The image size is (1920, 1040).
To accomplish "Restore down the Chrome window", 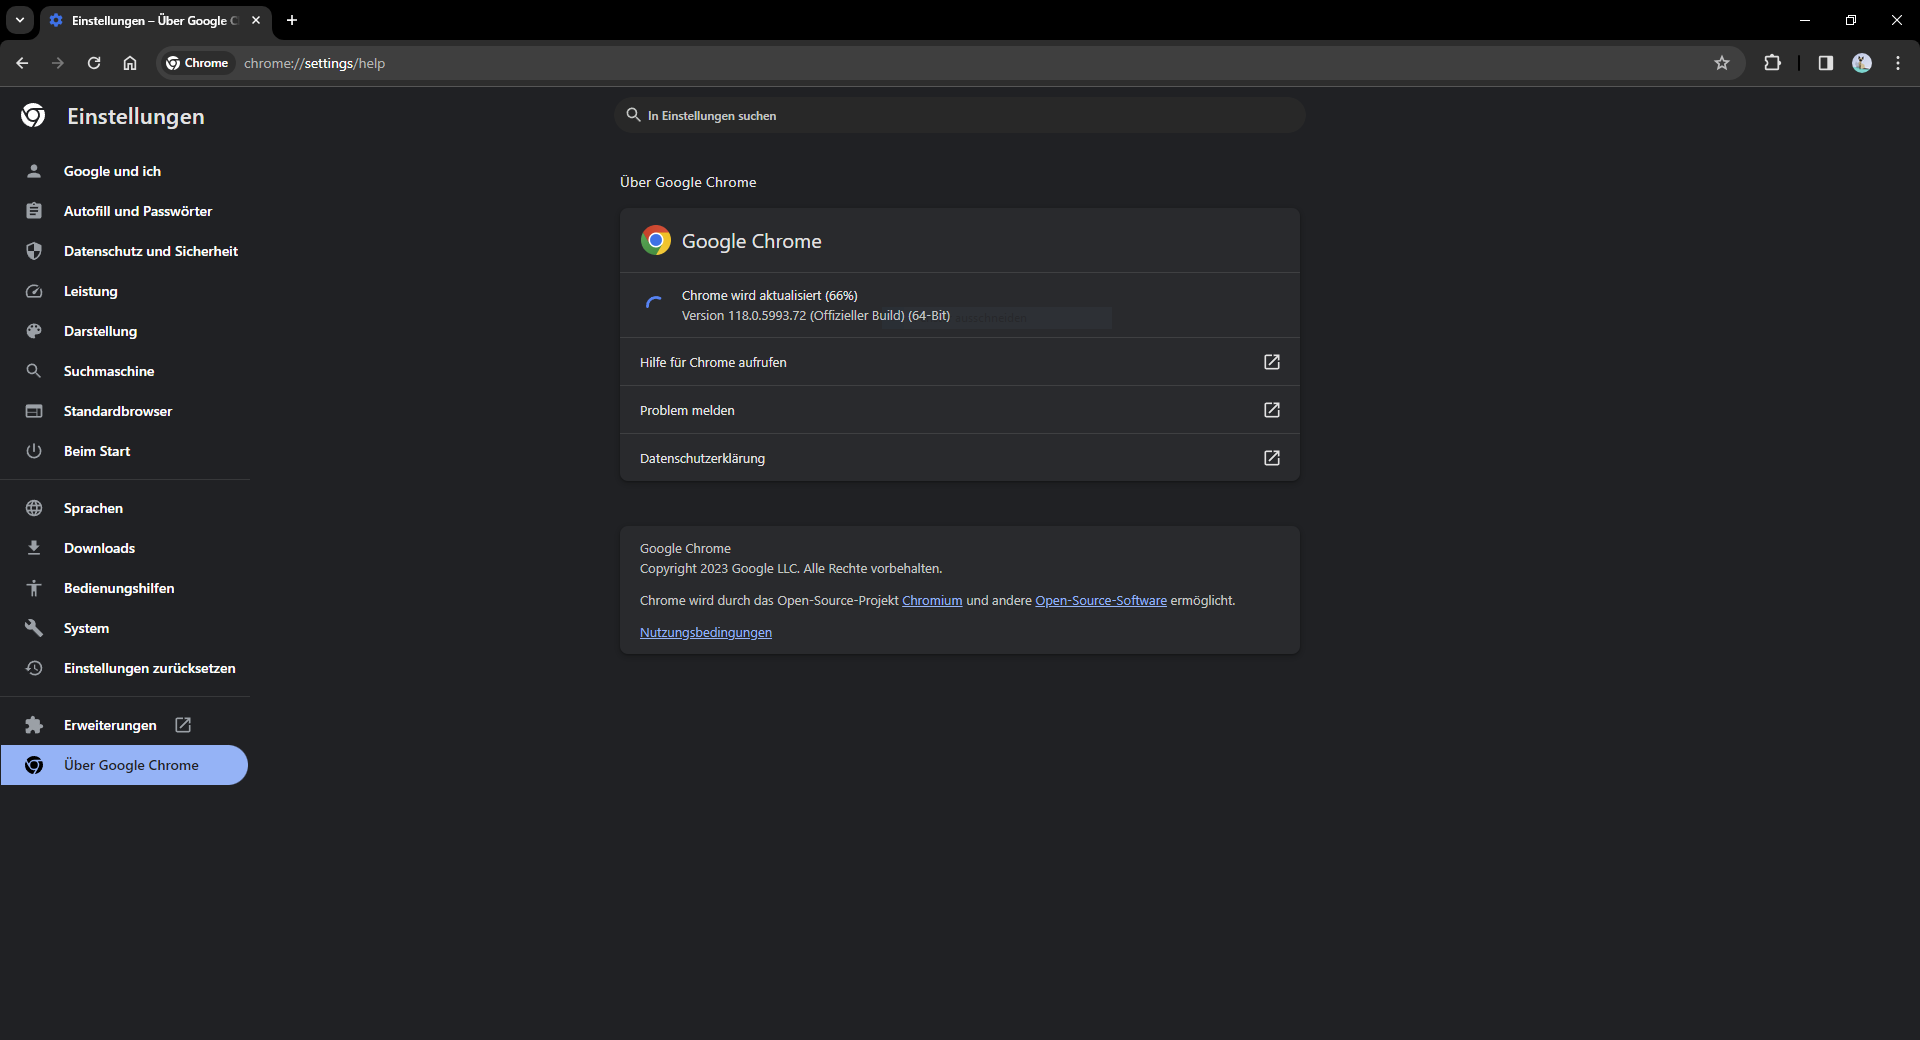I will tap(1851, 20).
